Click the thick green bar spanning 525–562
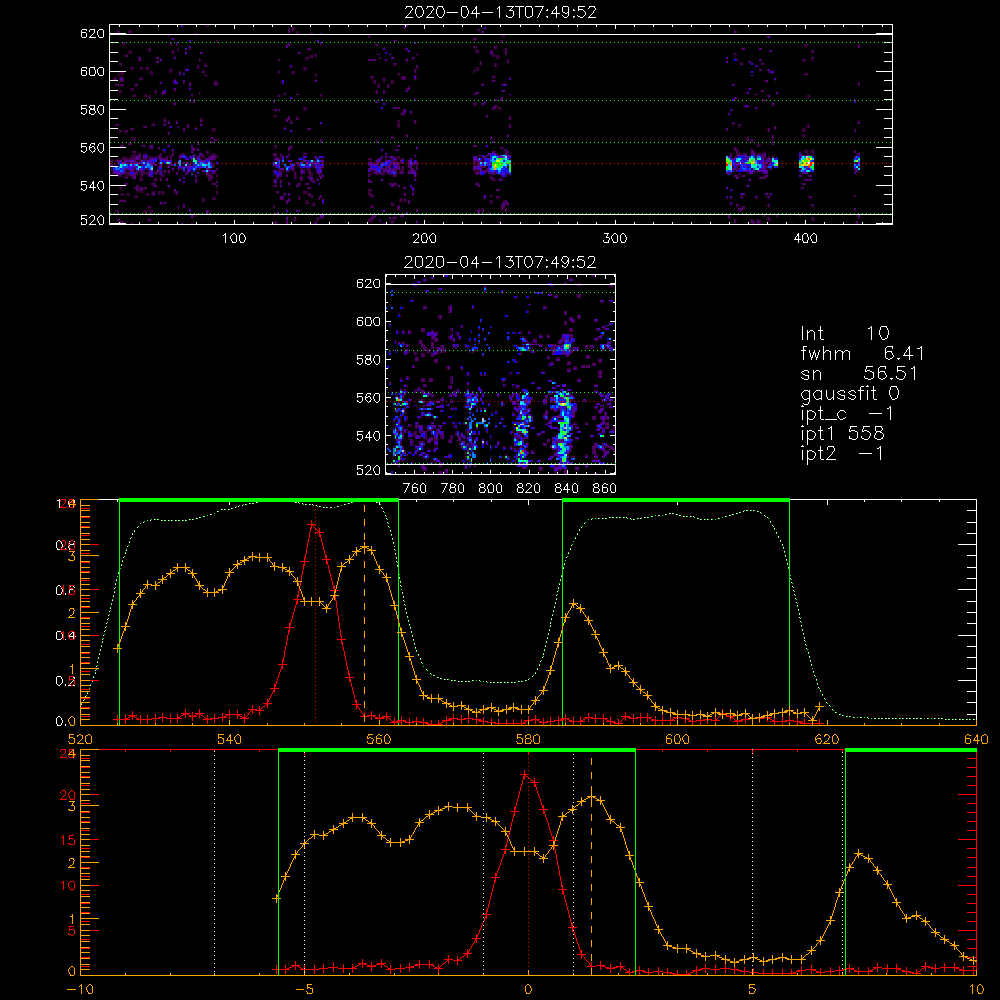 [x=259, y=500]
